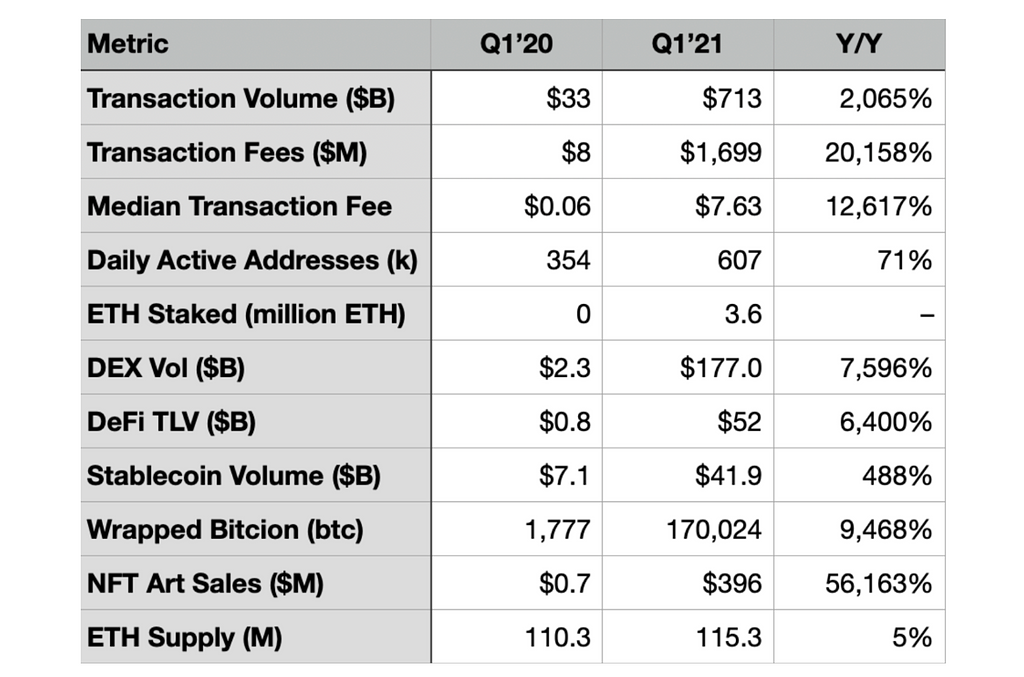Click the Y/Y column header

point(859,44)
